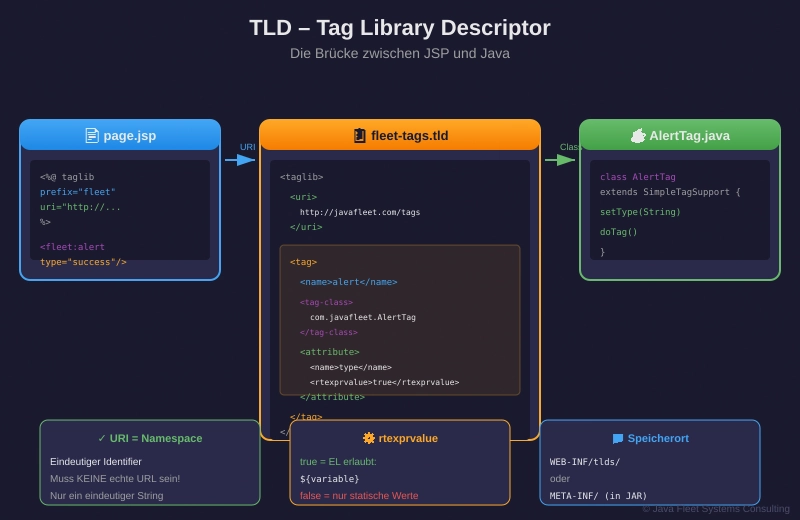Viewport: 800px width, 520px height.
Task: Click the file icon beside fleet-tags.tld
Action: tap(359, 135)
